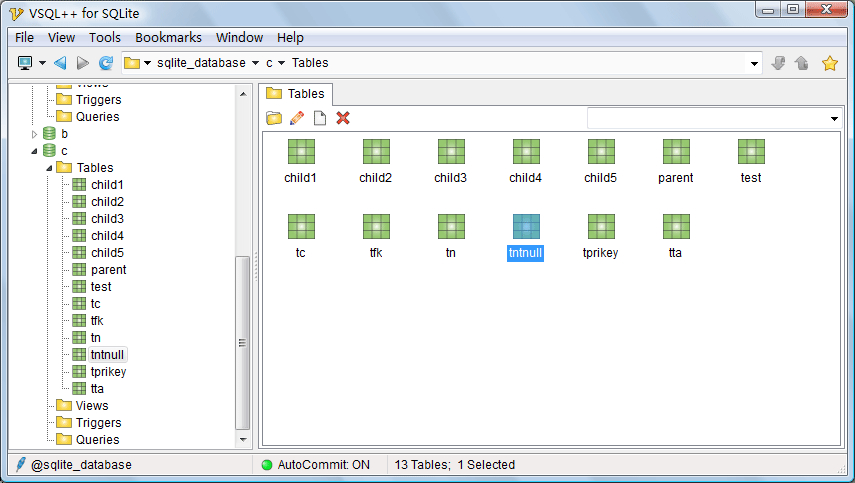Select the child5 table icon in grid
Viewport: 855px width, 483px height.
601,152
